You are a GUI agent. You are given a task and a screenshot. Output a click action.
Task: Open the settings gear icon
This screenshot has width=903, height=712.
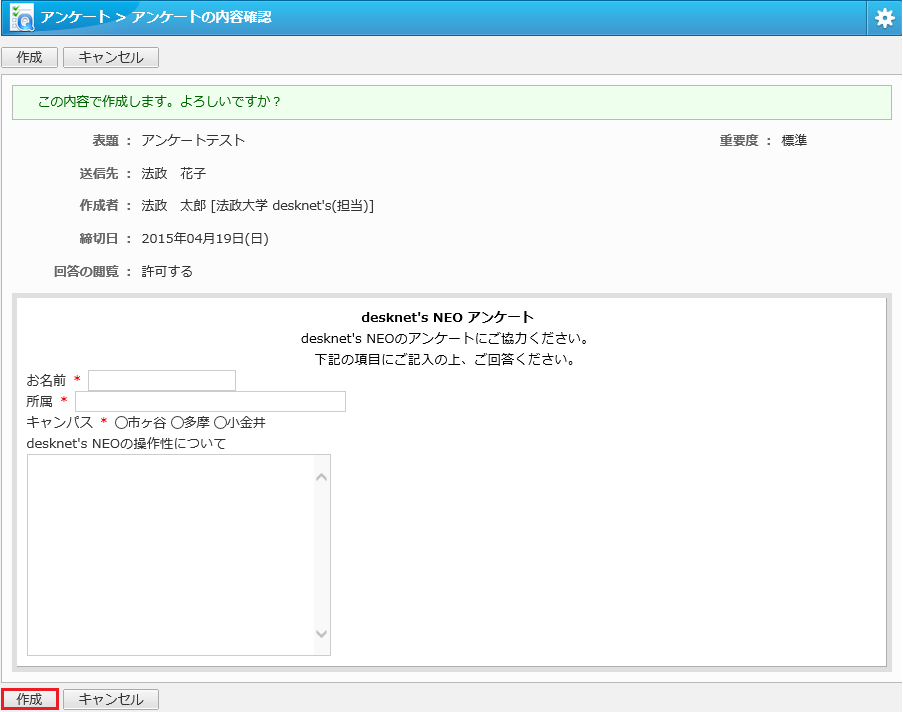click(885, 18)
